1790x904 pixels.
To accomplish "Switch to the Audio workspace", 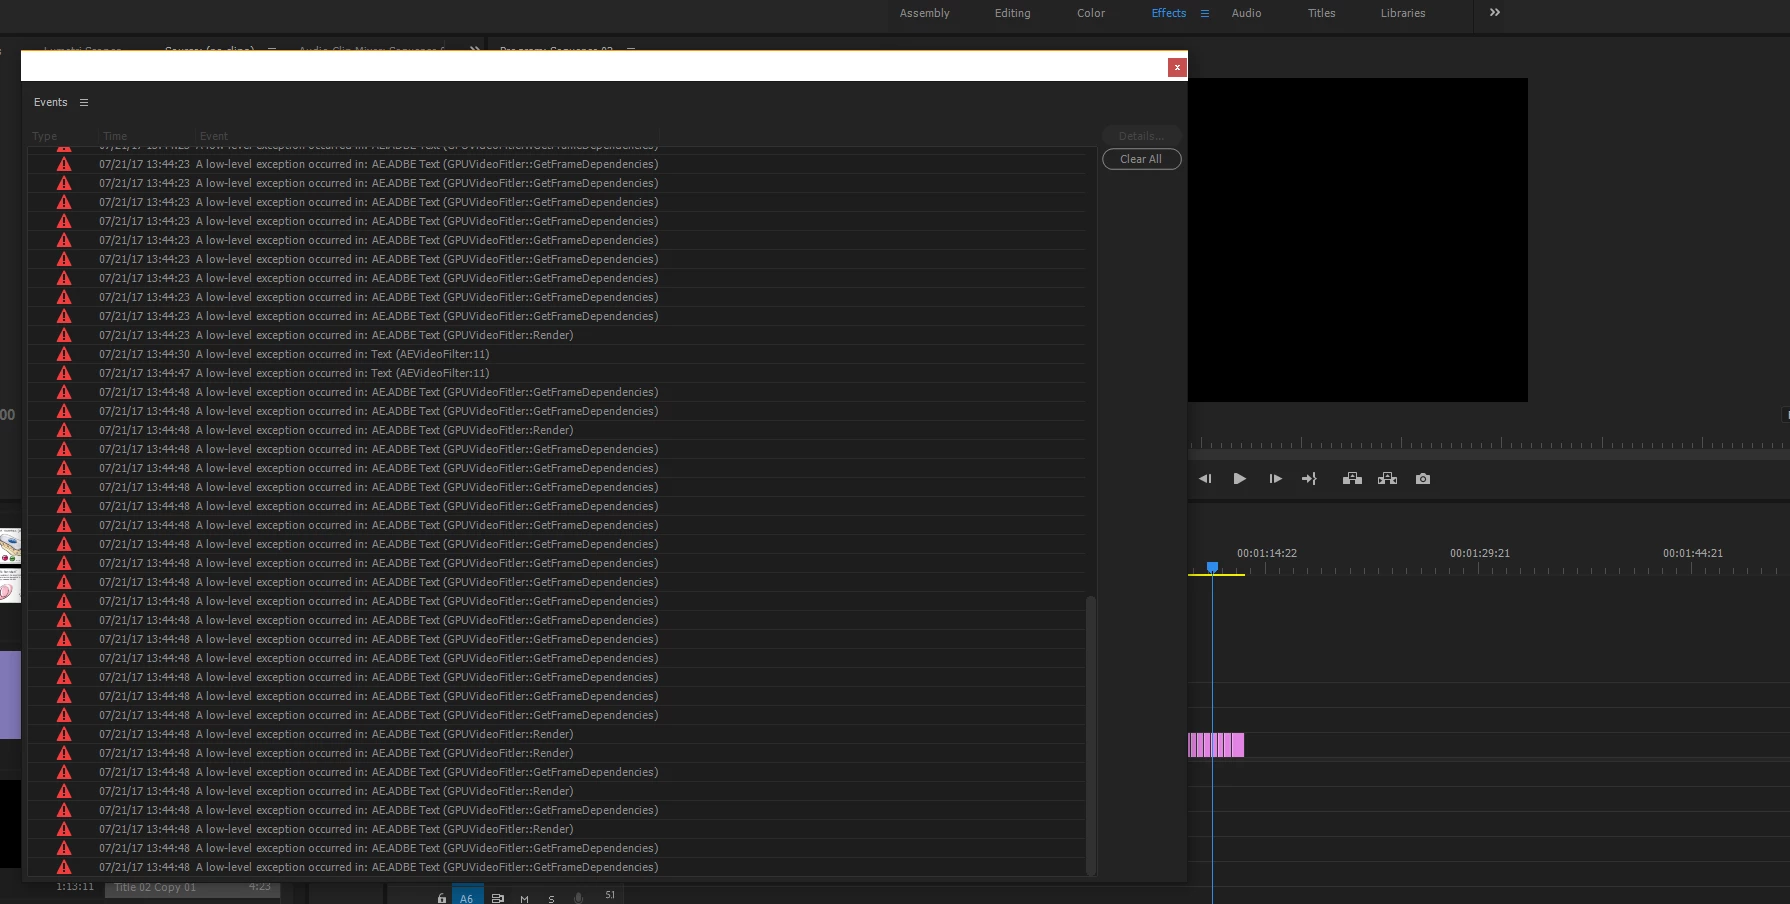I will (x=1246, y=13).
